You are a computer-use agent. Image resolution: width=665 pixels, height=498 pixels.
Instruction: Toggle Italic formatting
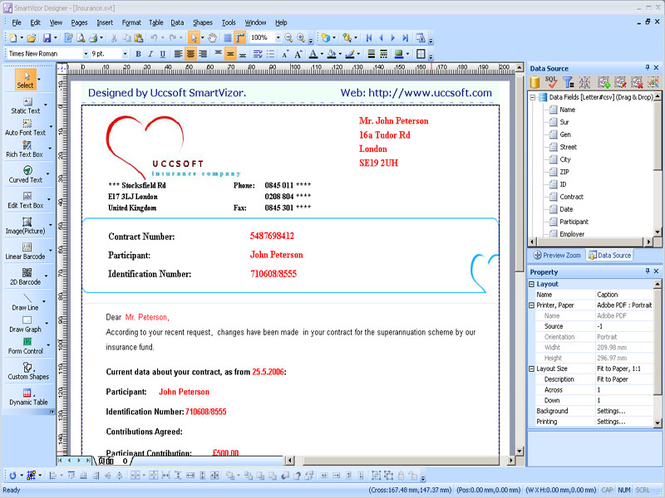(x=150, y=54)
